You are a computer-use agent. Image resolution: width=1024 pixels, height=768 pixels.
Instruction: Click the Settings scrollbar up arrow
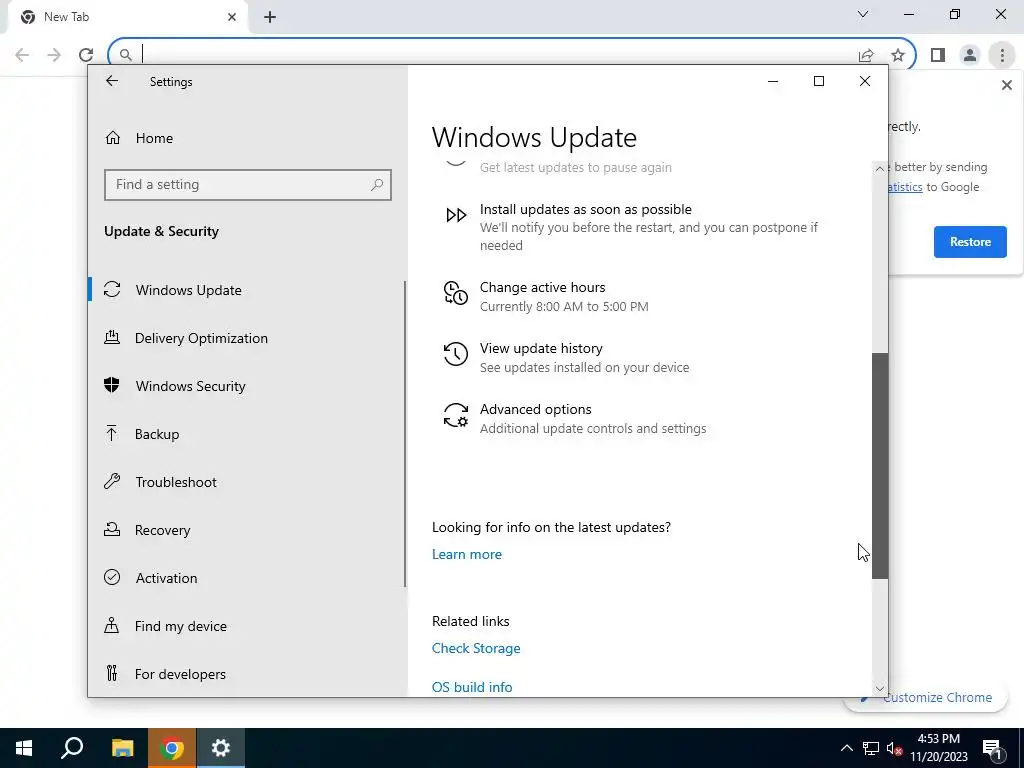(x=880, y=168)
